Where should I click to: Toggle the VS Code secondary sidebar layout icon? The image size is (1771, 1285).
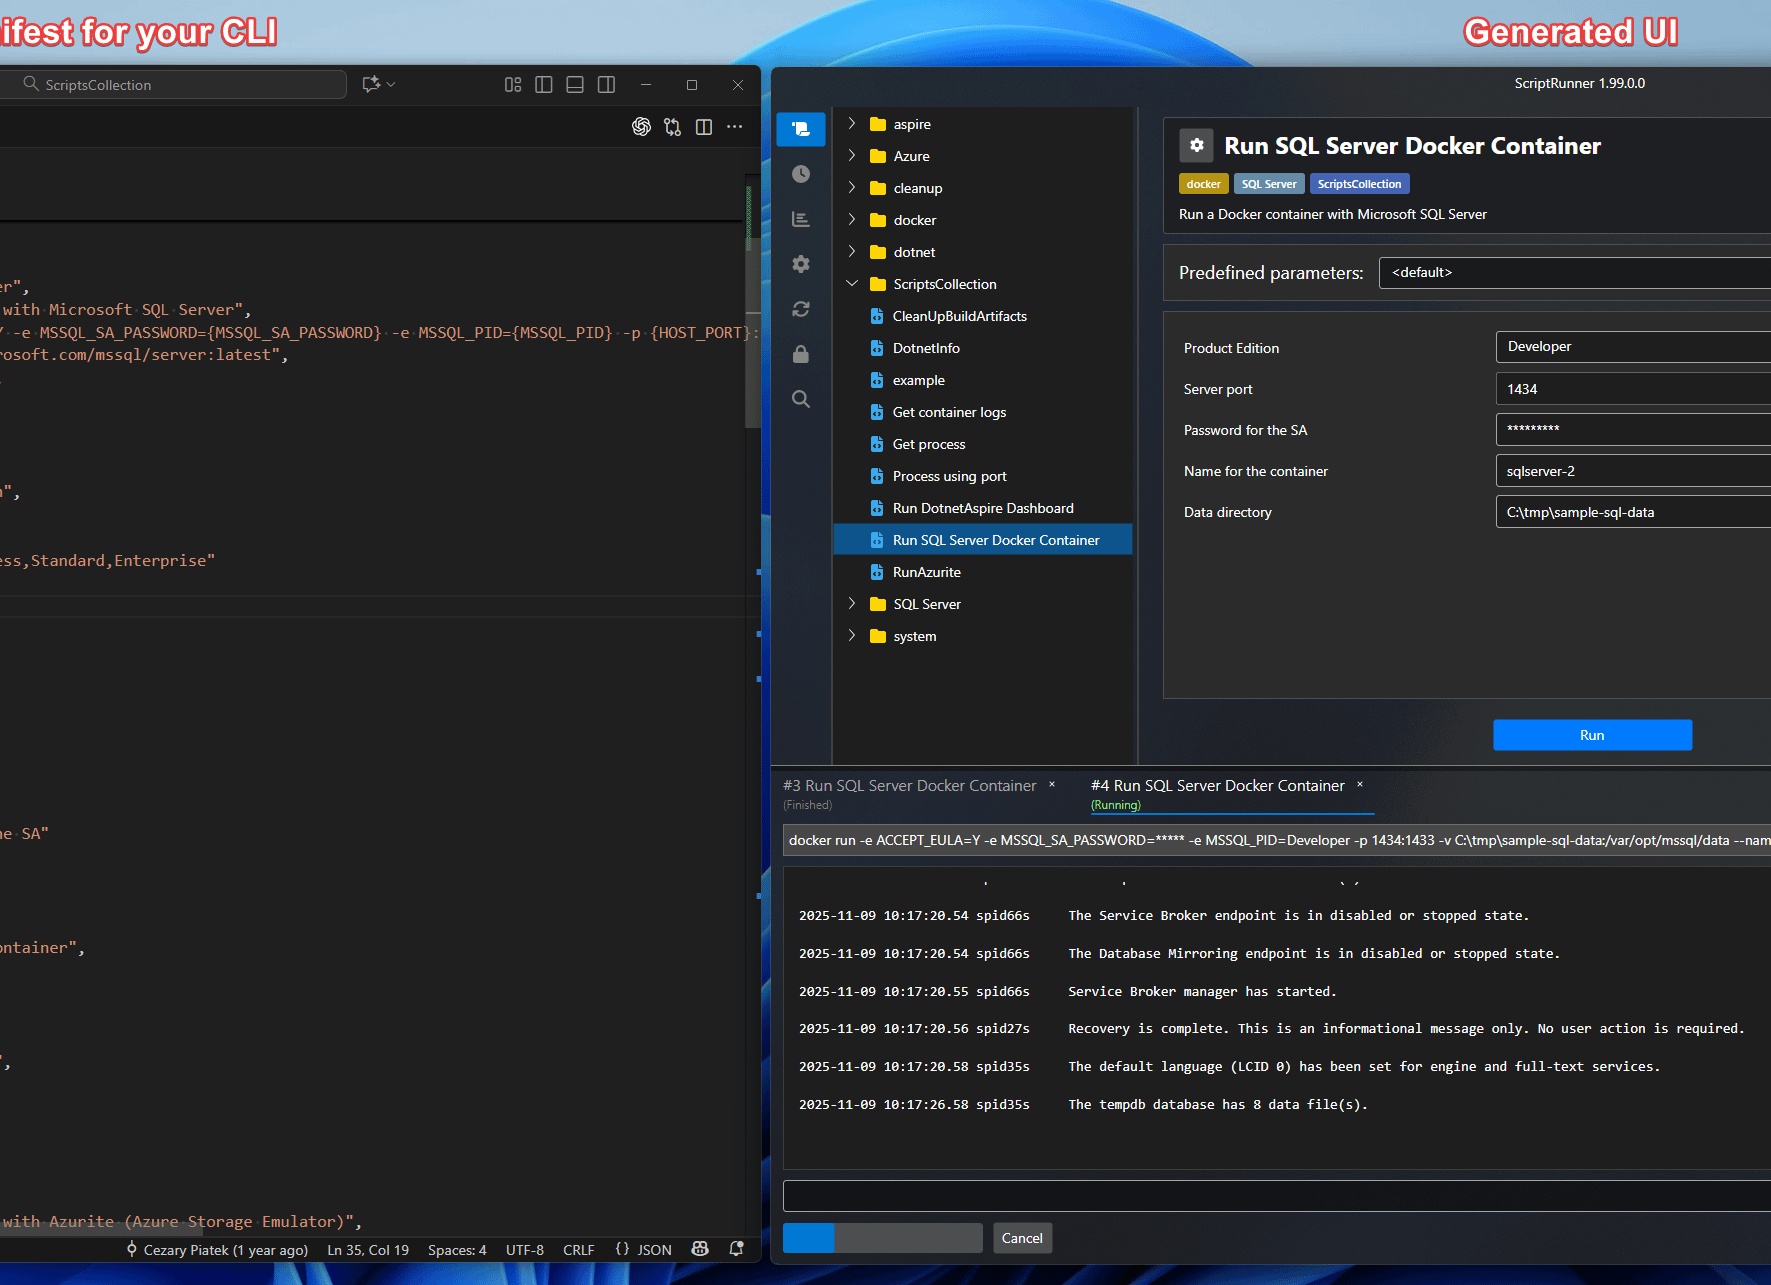606,85
